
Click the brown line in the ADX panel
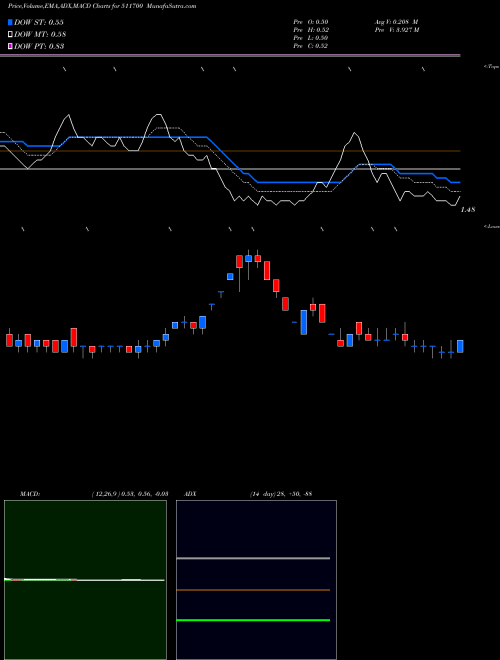click(253, 590)
